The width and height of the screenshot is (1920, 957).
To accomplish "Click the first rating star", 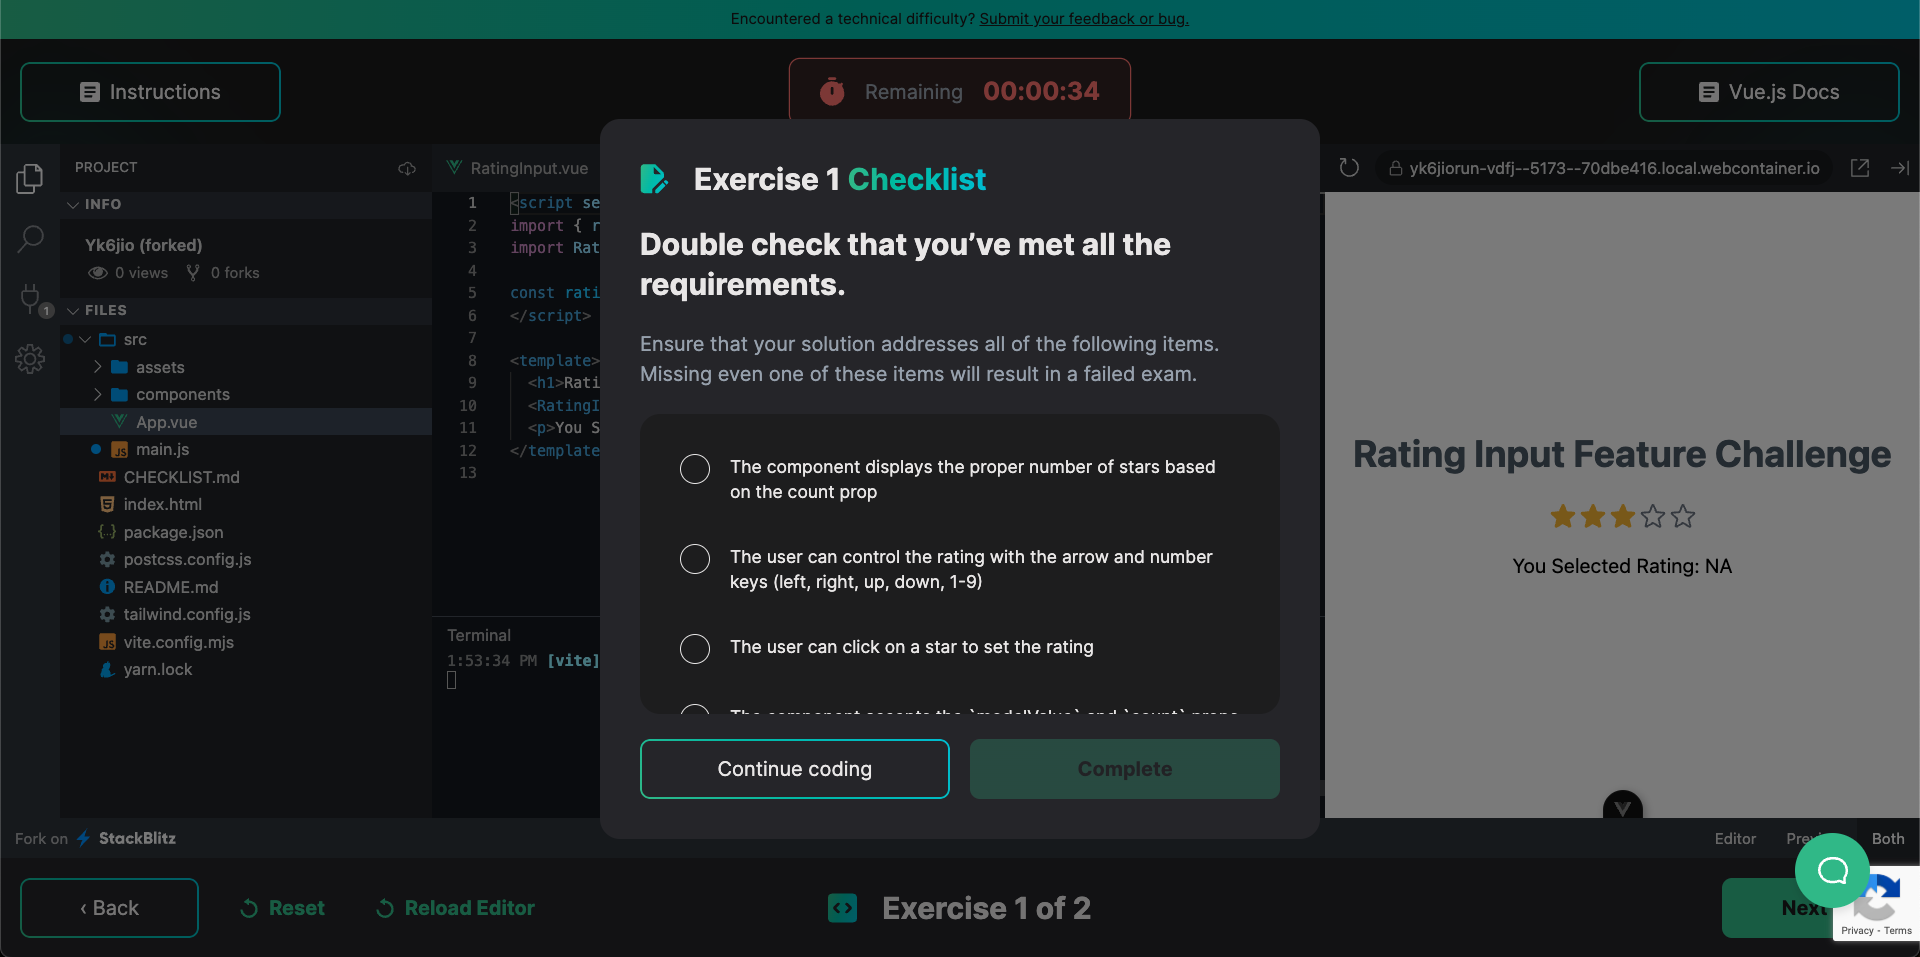I will [1563, 517].
